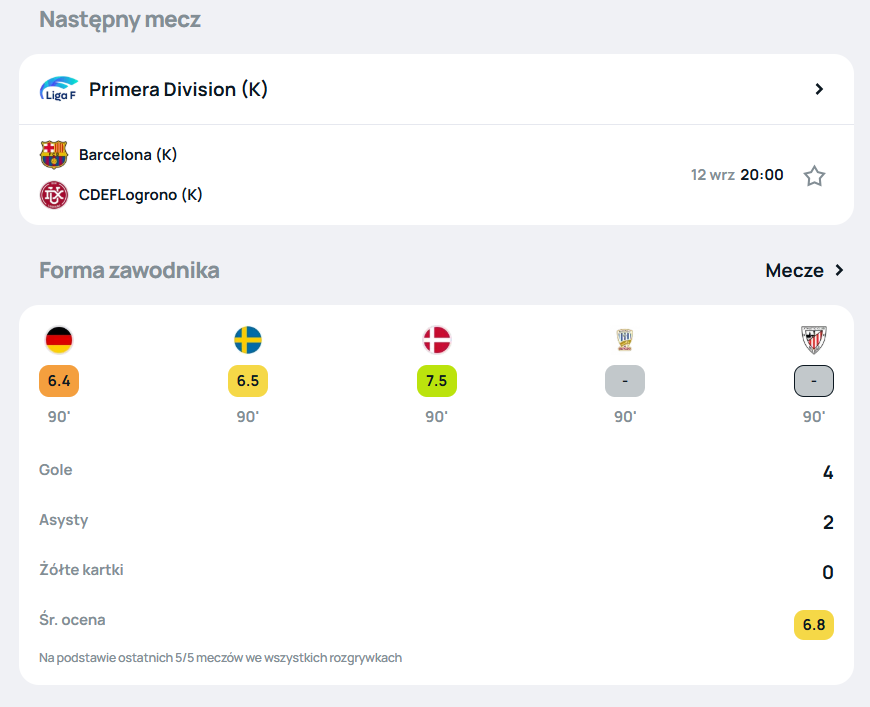The image size is (870, 707).
Task: Toggle the favorite star for the match
Action: 815,176
